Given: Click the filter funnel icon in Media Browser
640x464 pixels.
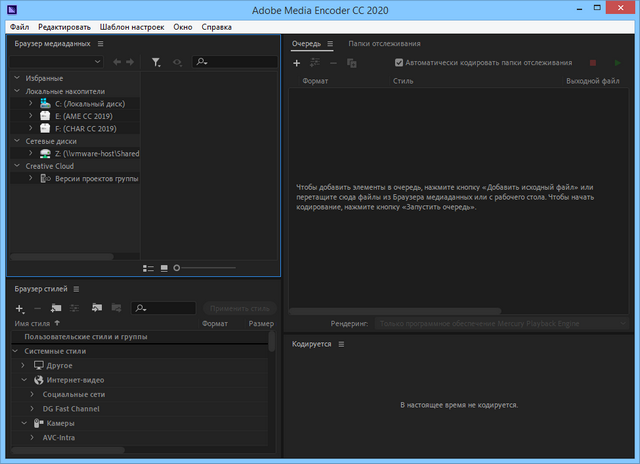Looking at the screenshot, I should 156,62.
